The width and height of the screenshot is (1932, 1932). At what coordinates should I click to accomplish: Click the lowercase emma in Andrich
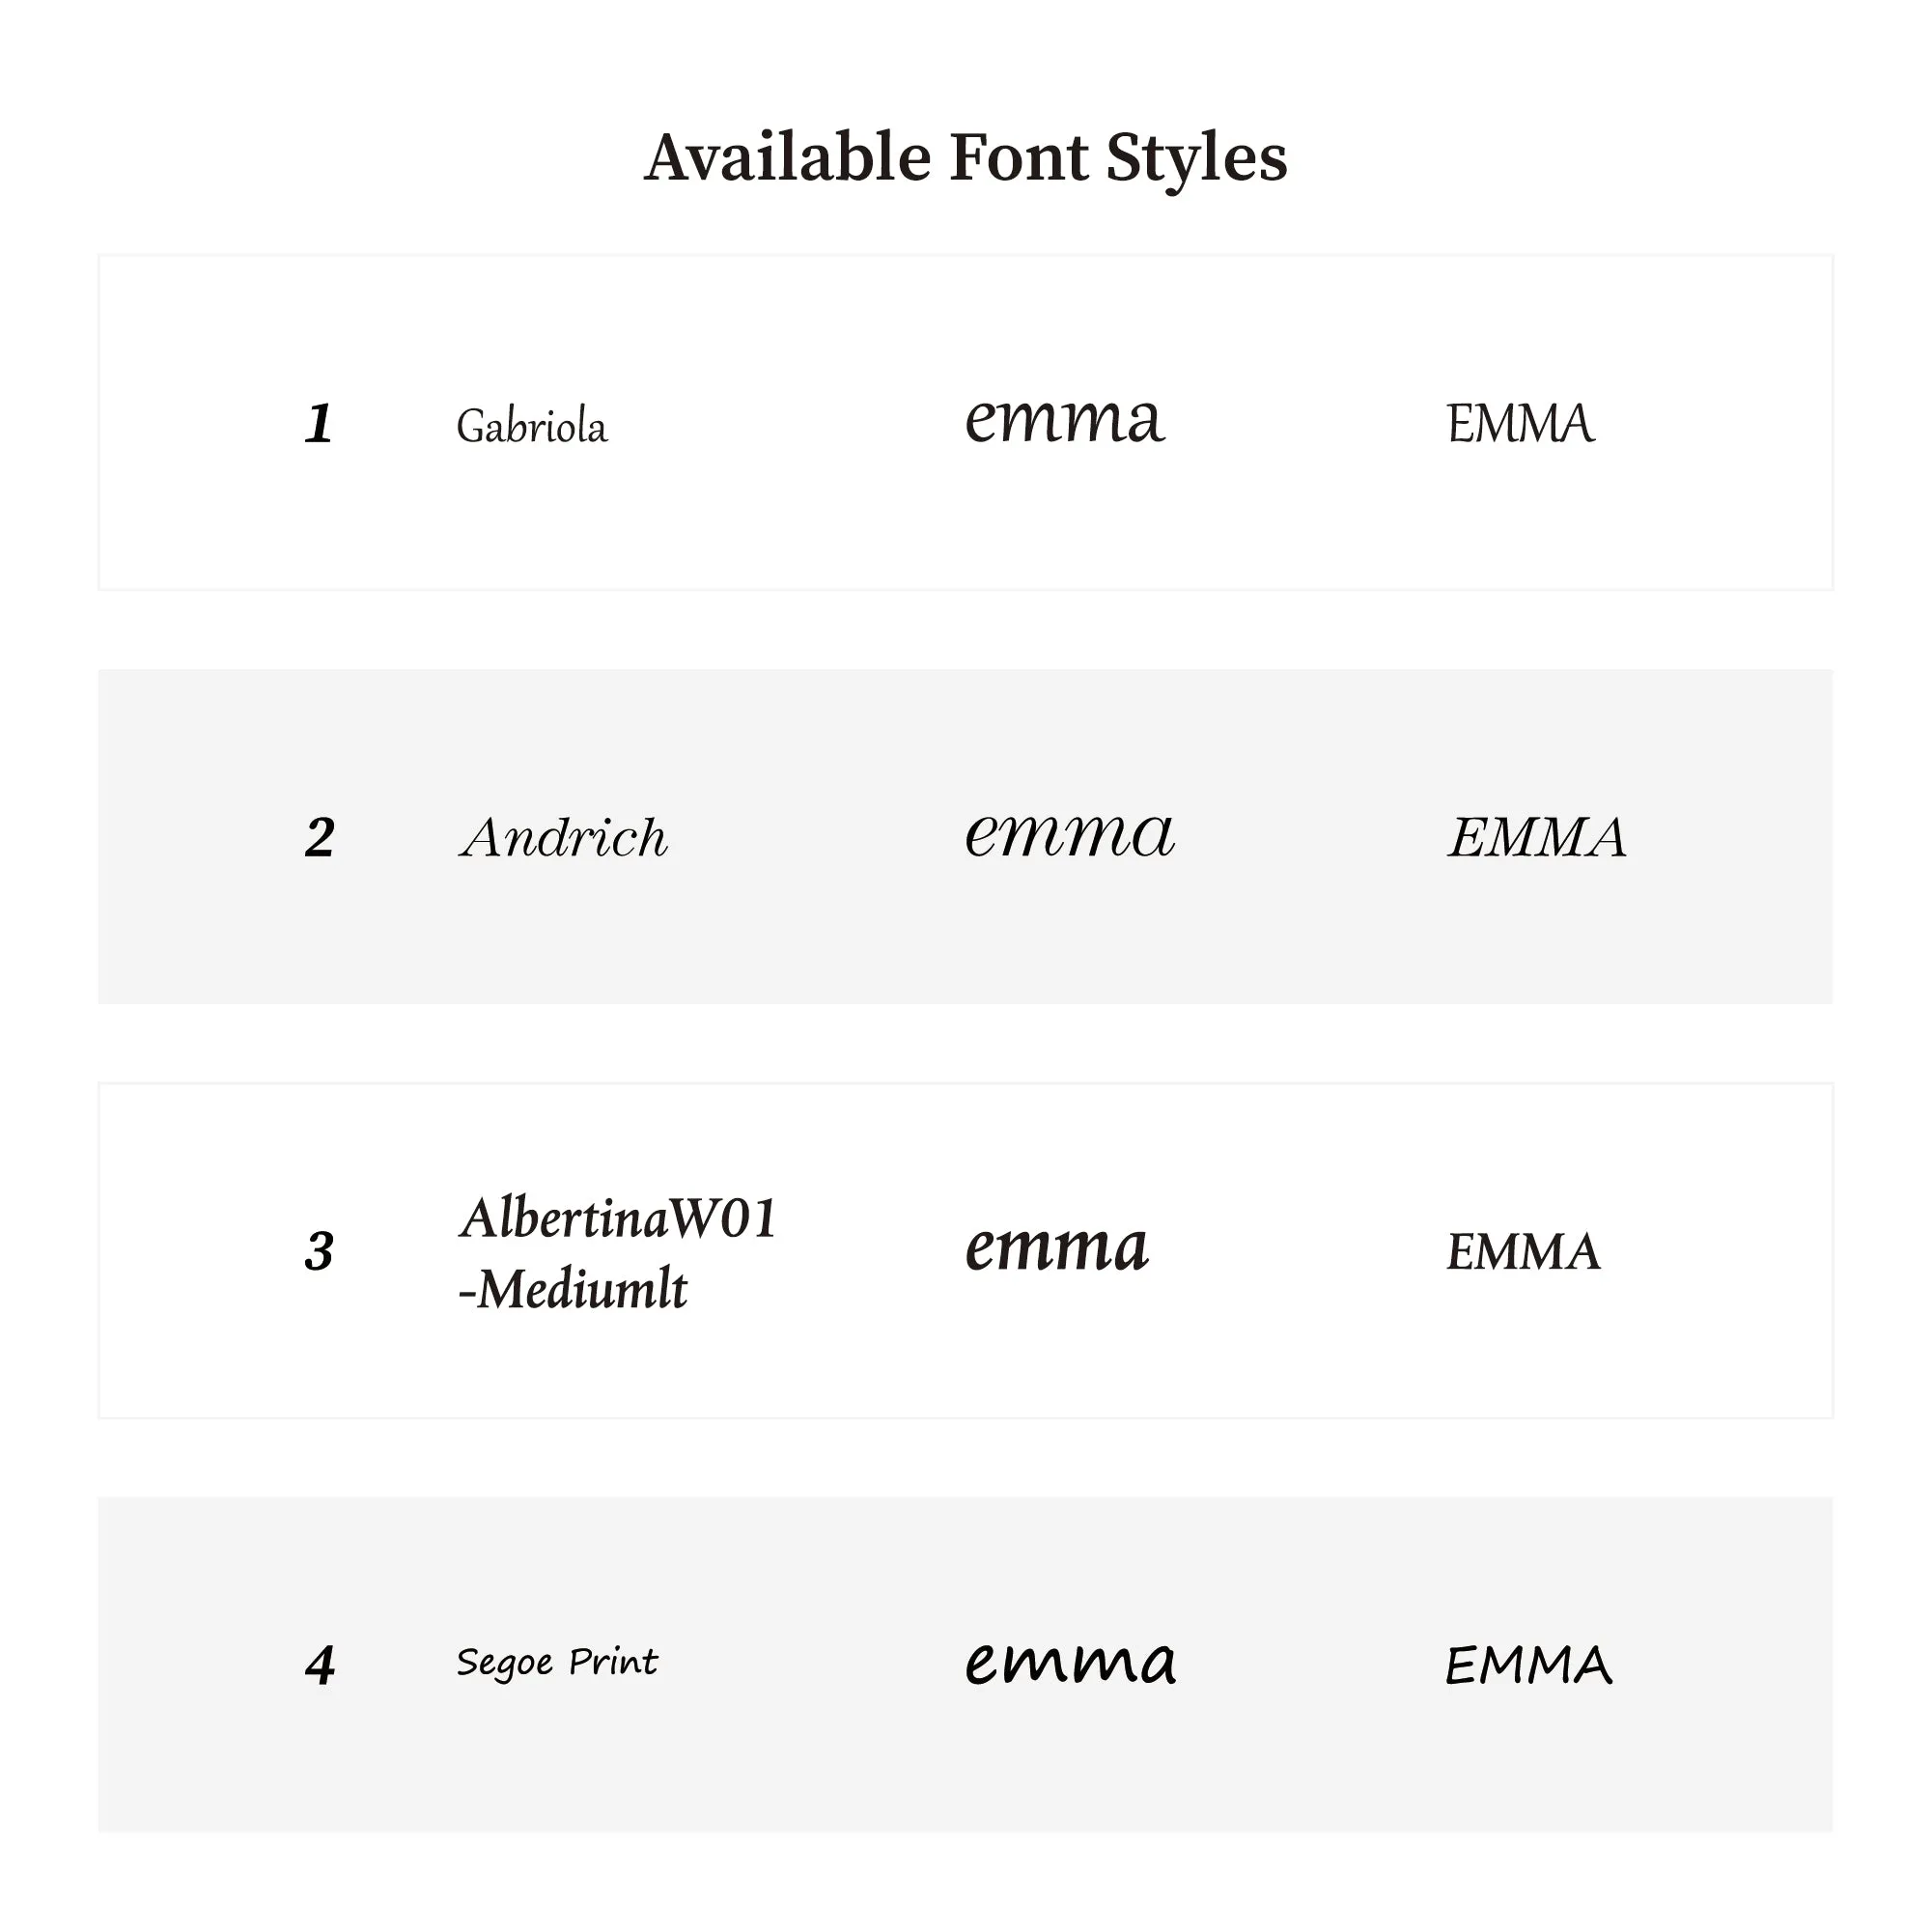(1070, 834)
